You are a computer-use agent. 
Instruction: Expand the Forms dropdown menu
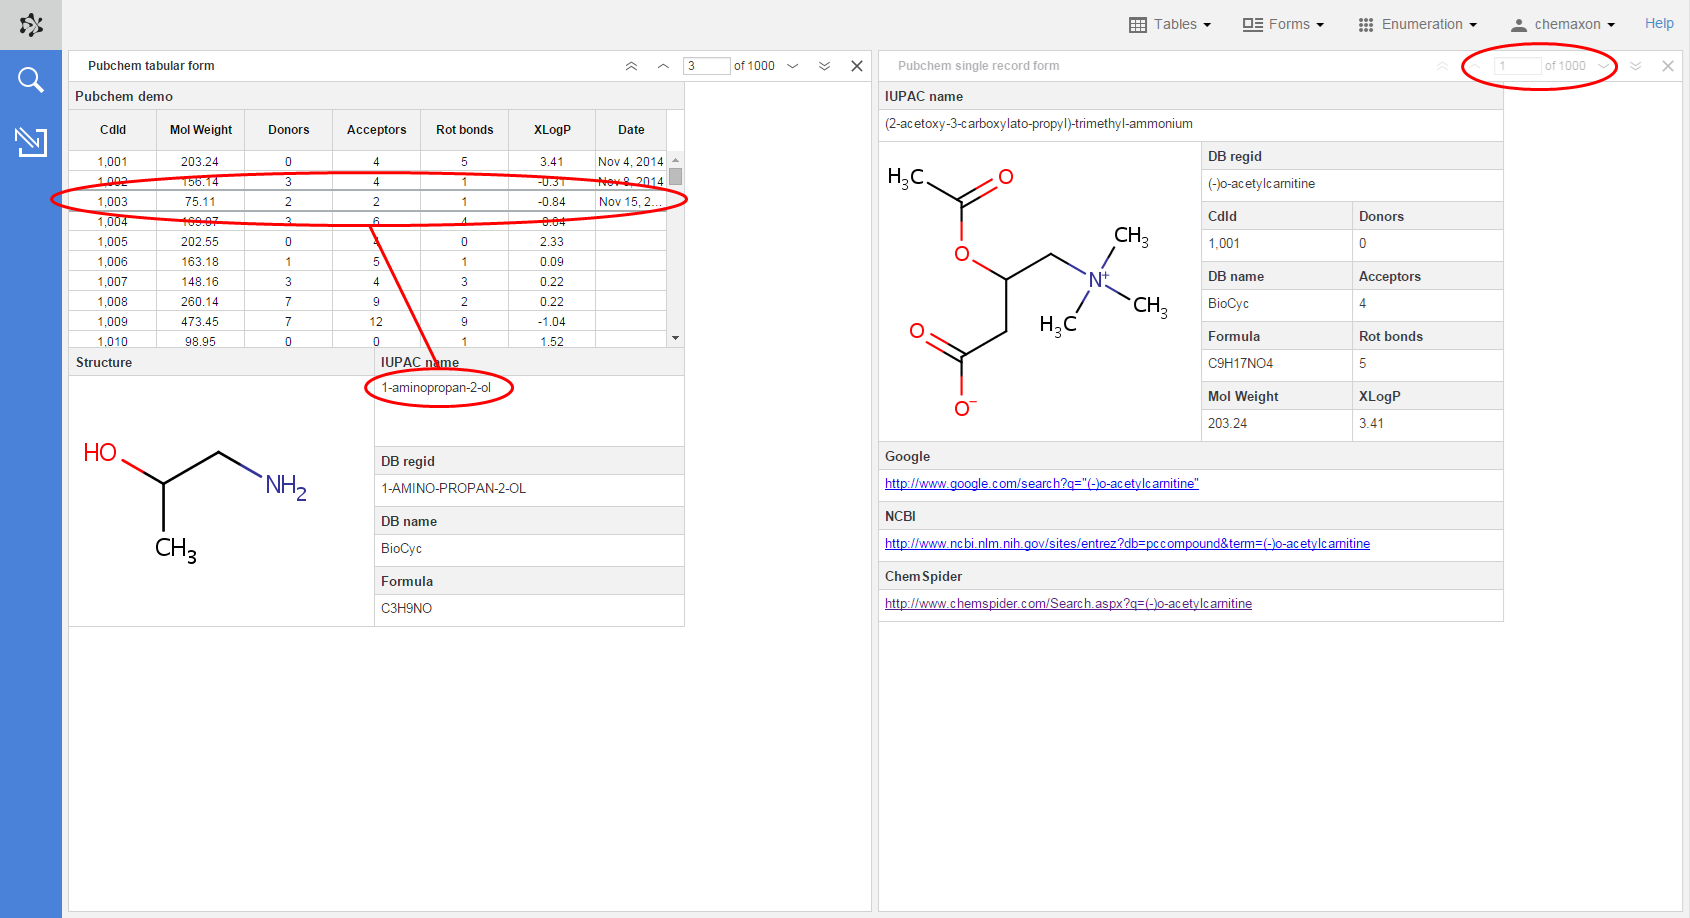tap(1283, 24)
